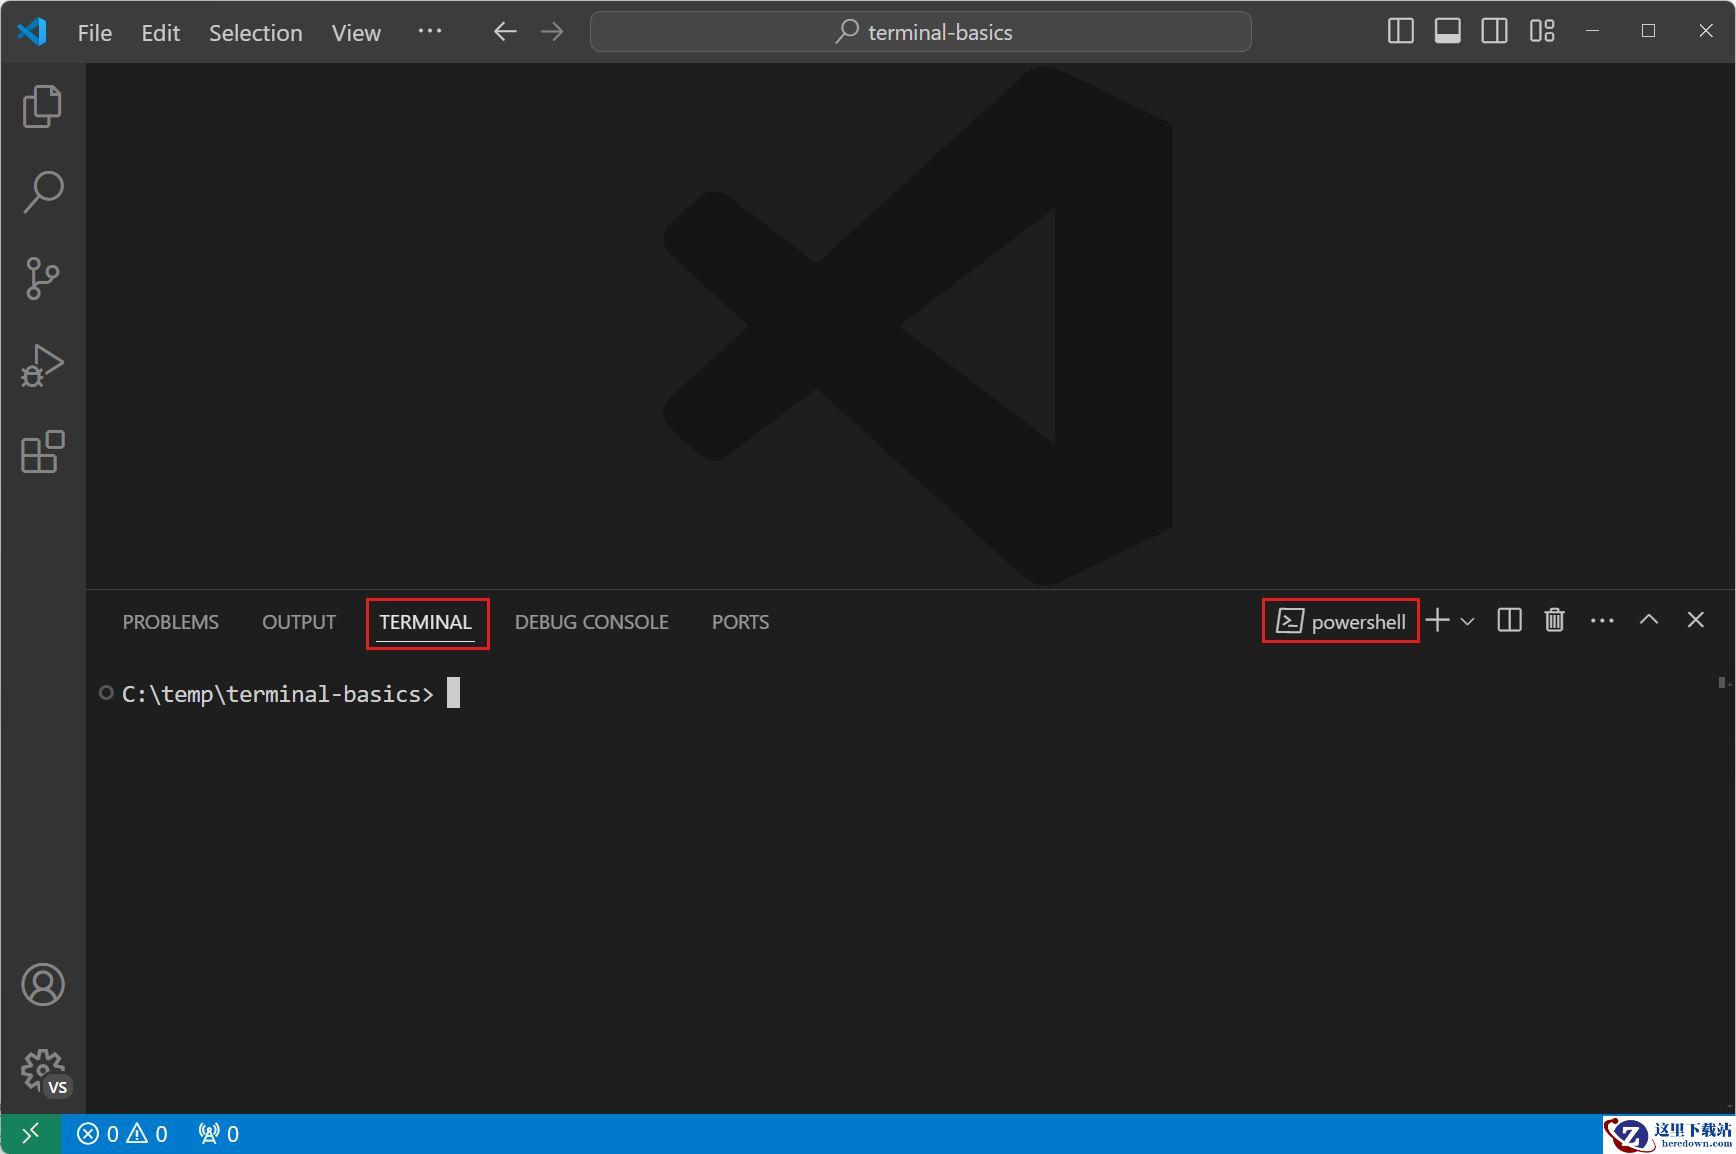Open the File menu
The width and height of the screenshot is (1736, 1154).
[95, 33]
